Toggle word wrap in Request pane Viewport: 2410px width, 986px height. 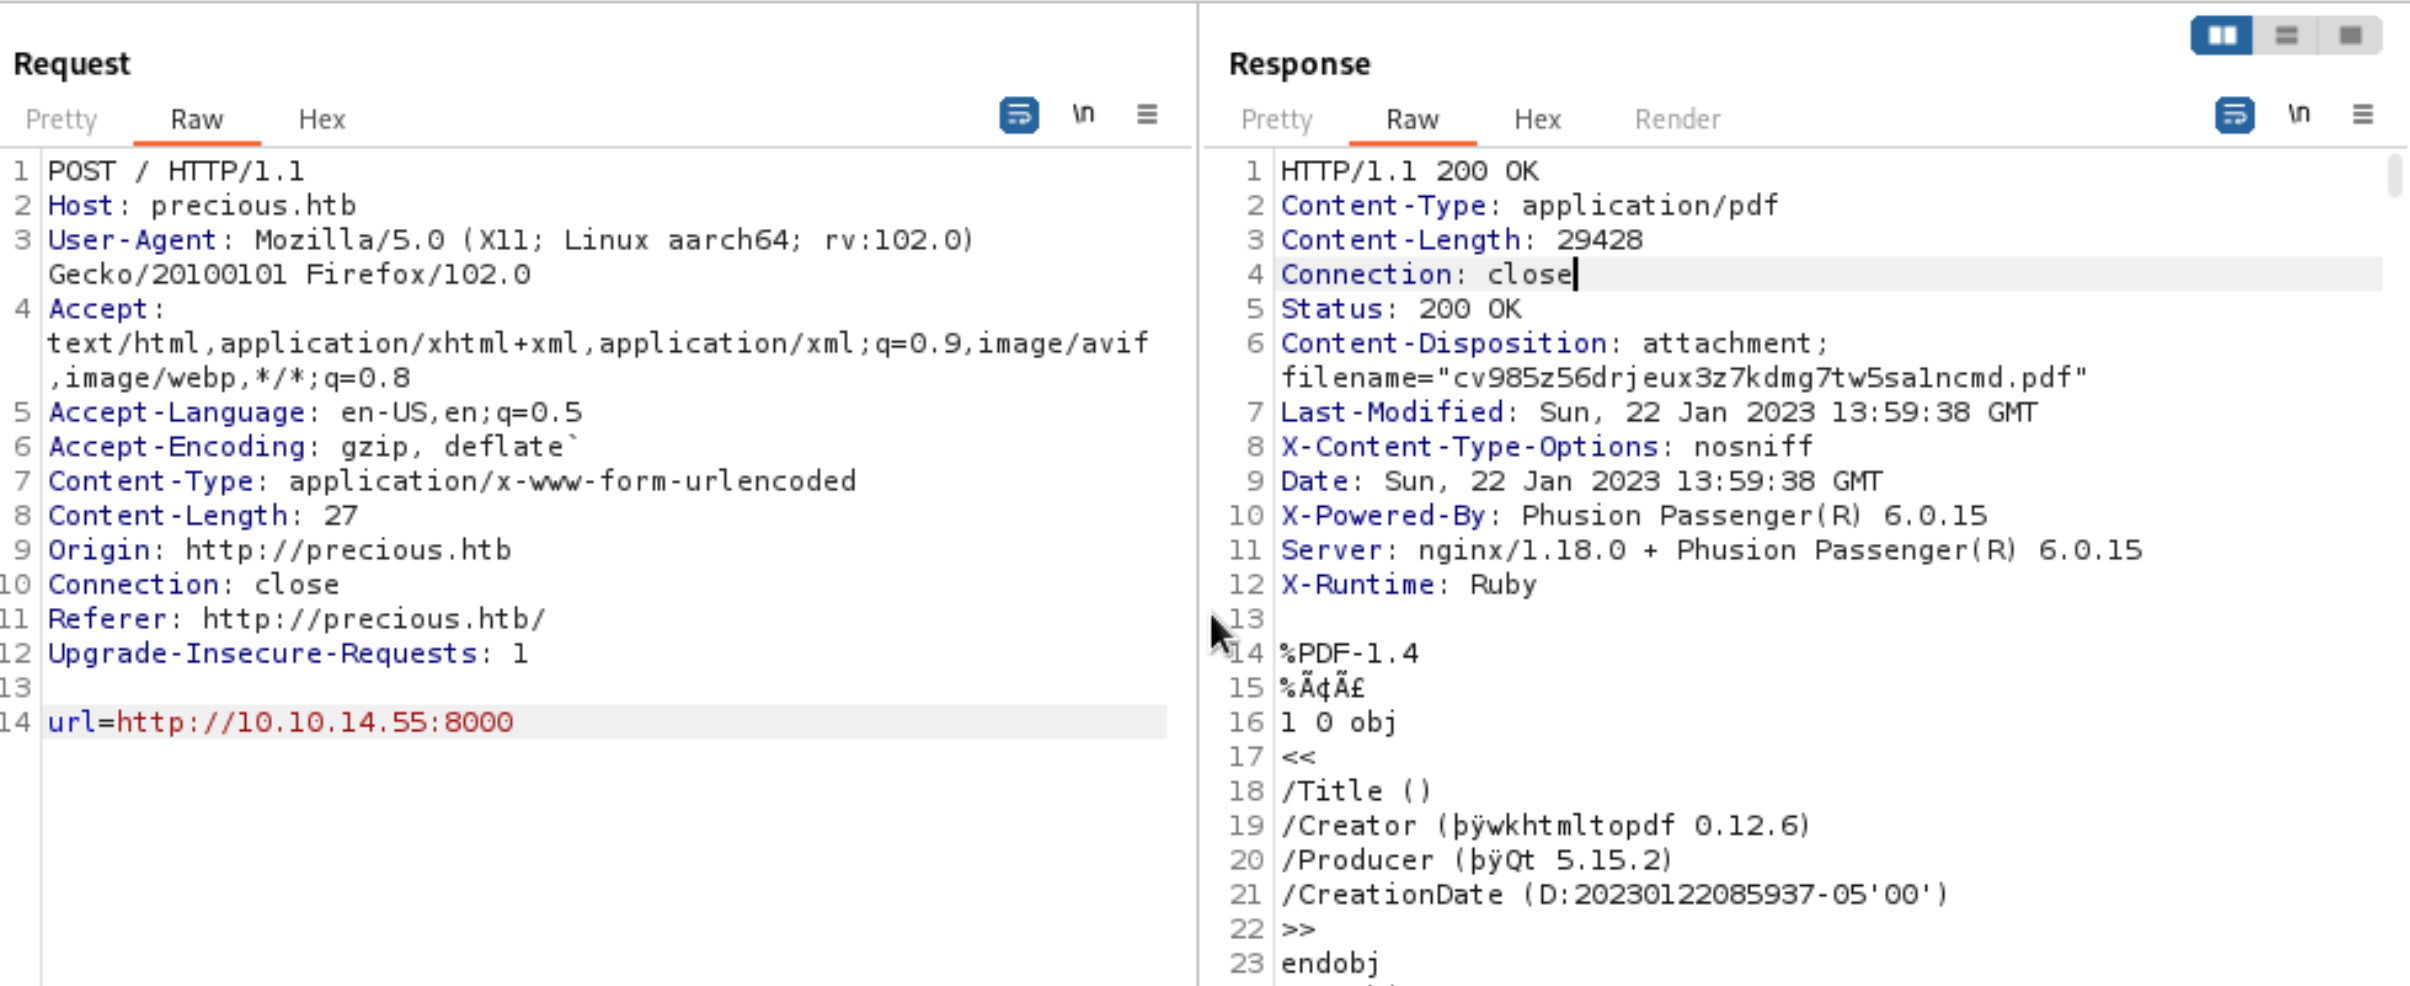click(1019, 115)
